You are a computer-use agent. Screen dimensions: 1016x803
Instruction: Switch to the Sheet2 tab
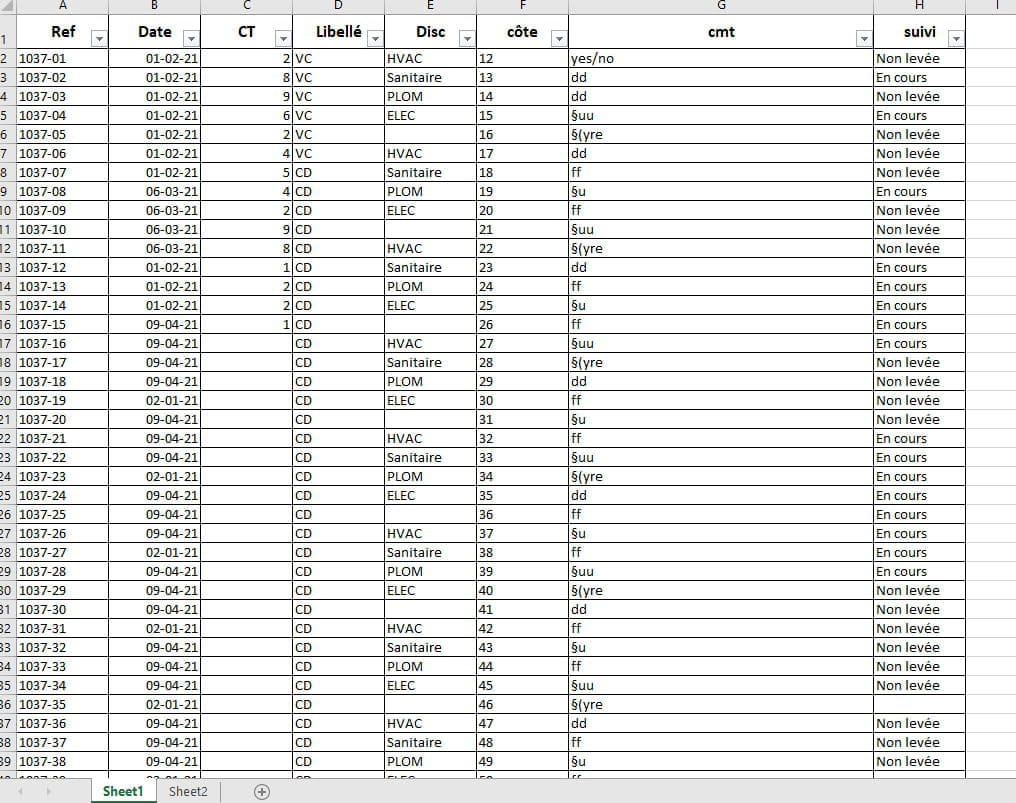click(188, 791)
